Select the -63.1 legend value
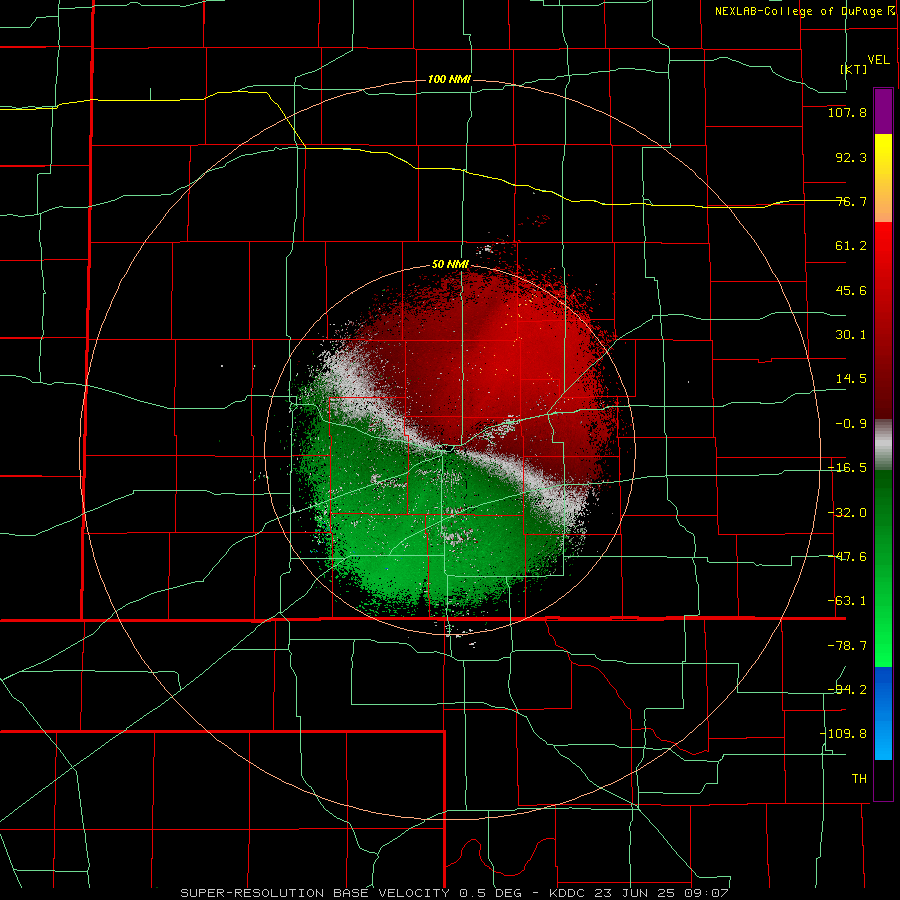Viewport: 900px width, 900px height. [x=847, y=601]
